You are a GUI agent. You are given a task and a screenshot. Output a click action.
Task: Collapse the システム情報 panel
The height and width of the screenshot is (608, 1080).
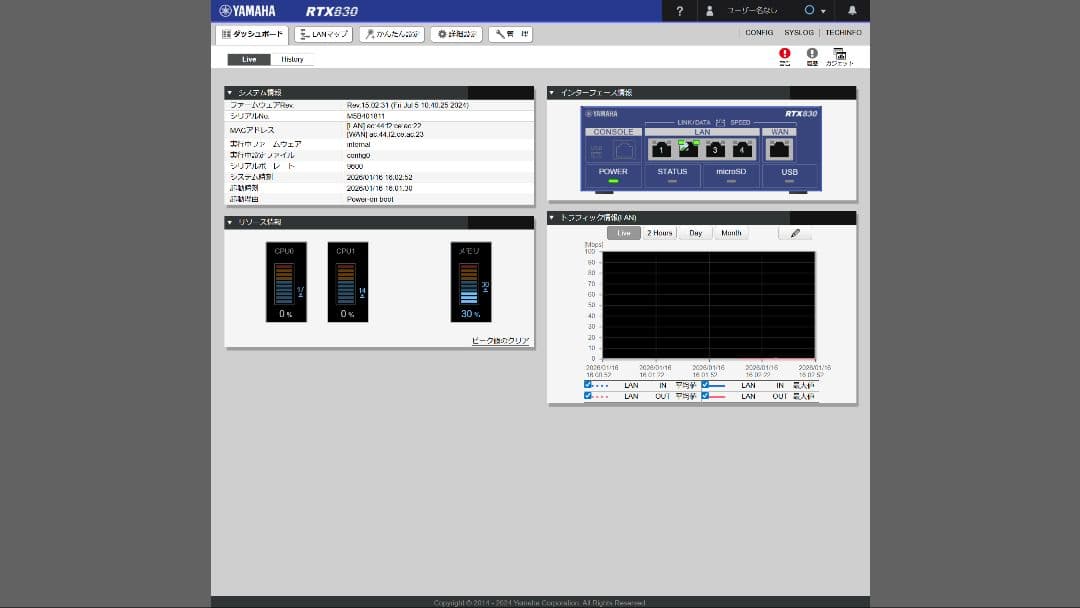(x=232, y=92)
